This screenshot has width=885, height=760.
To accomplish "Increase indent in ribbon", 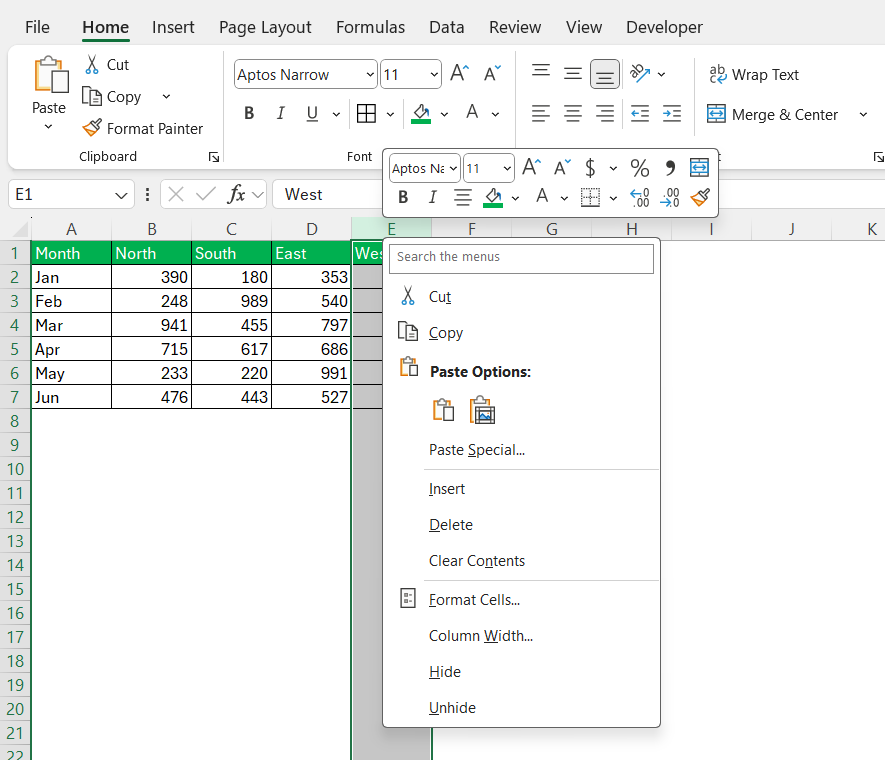I will [x=672, y=114].
